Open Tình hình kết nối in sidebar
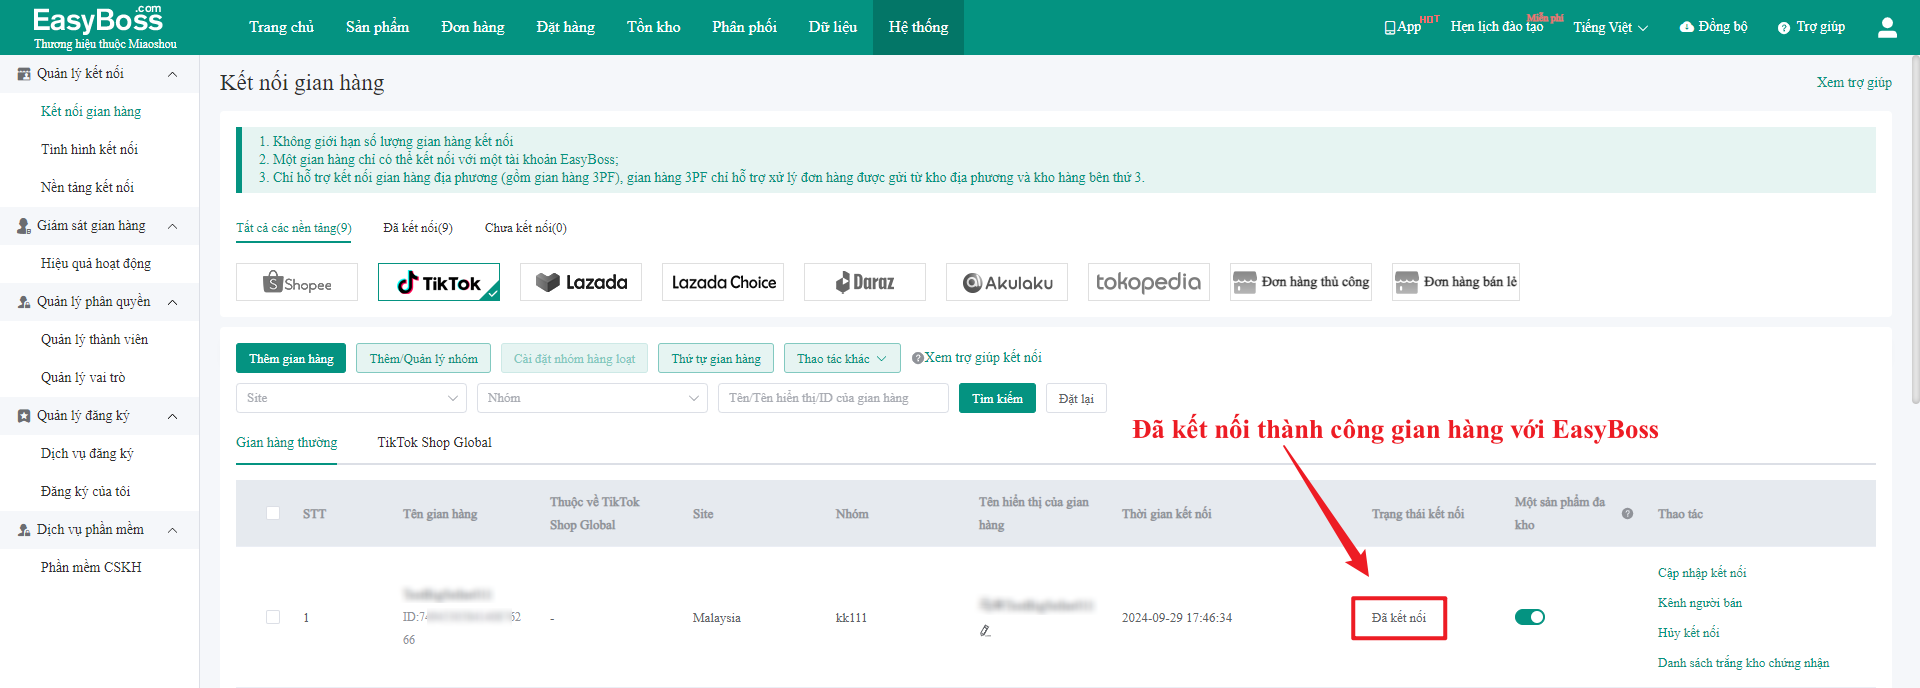Screen dimensions: 1920x688 89,150
